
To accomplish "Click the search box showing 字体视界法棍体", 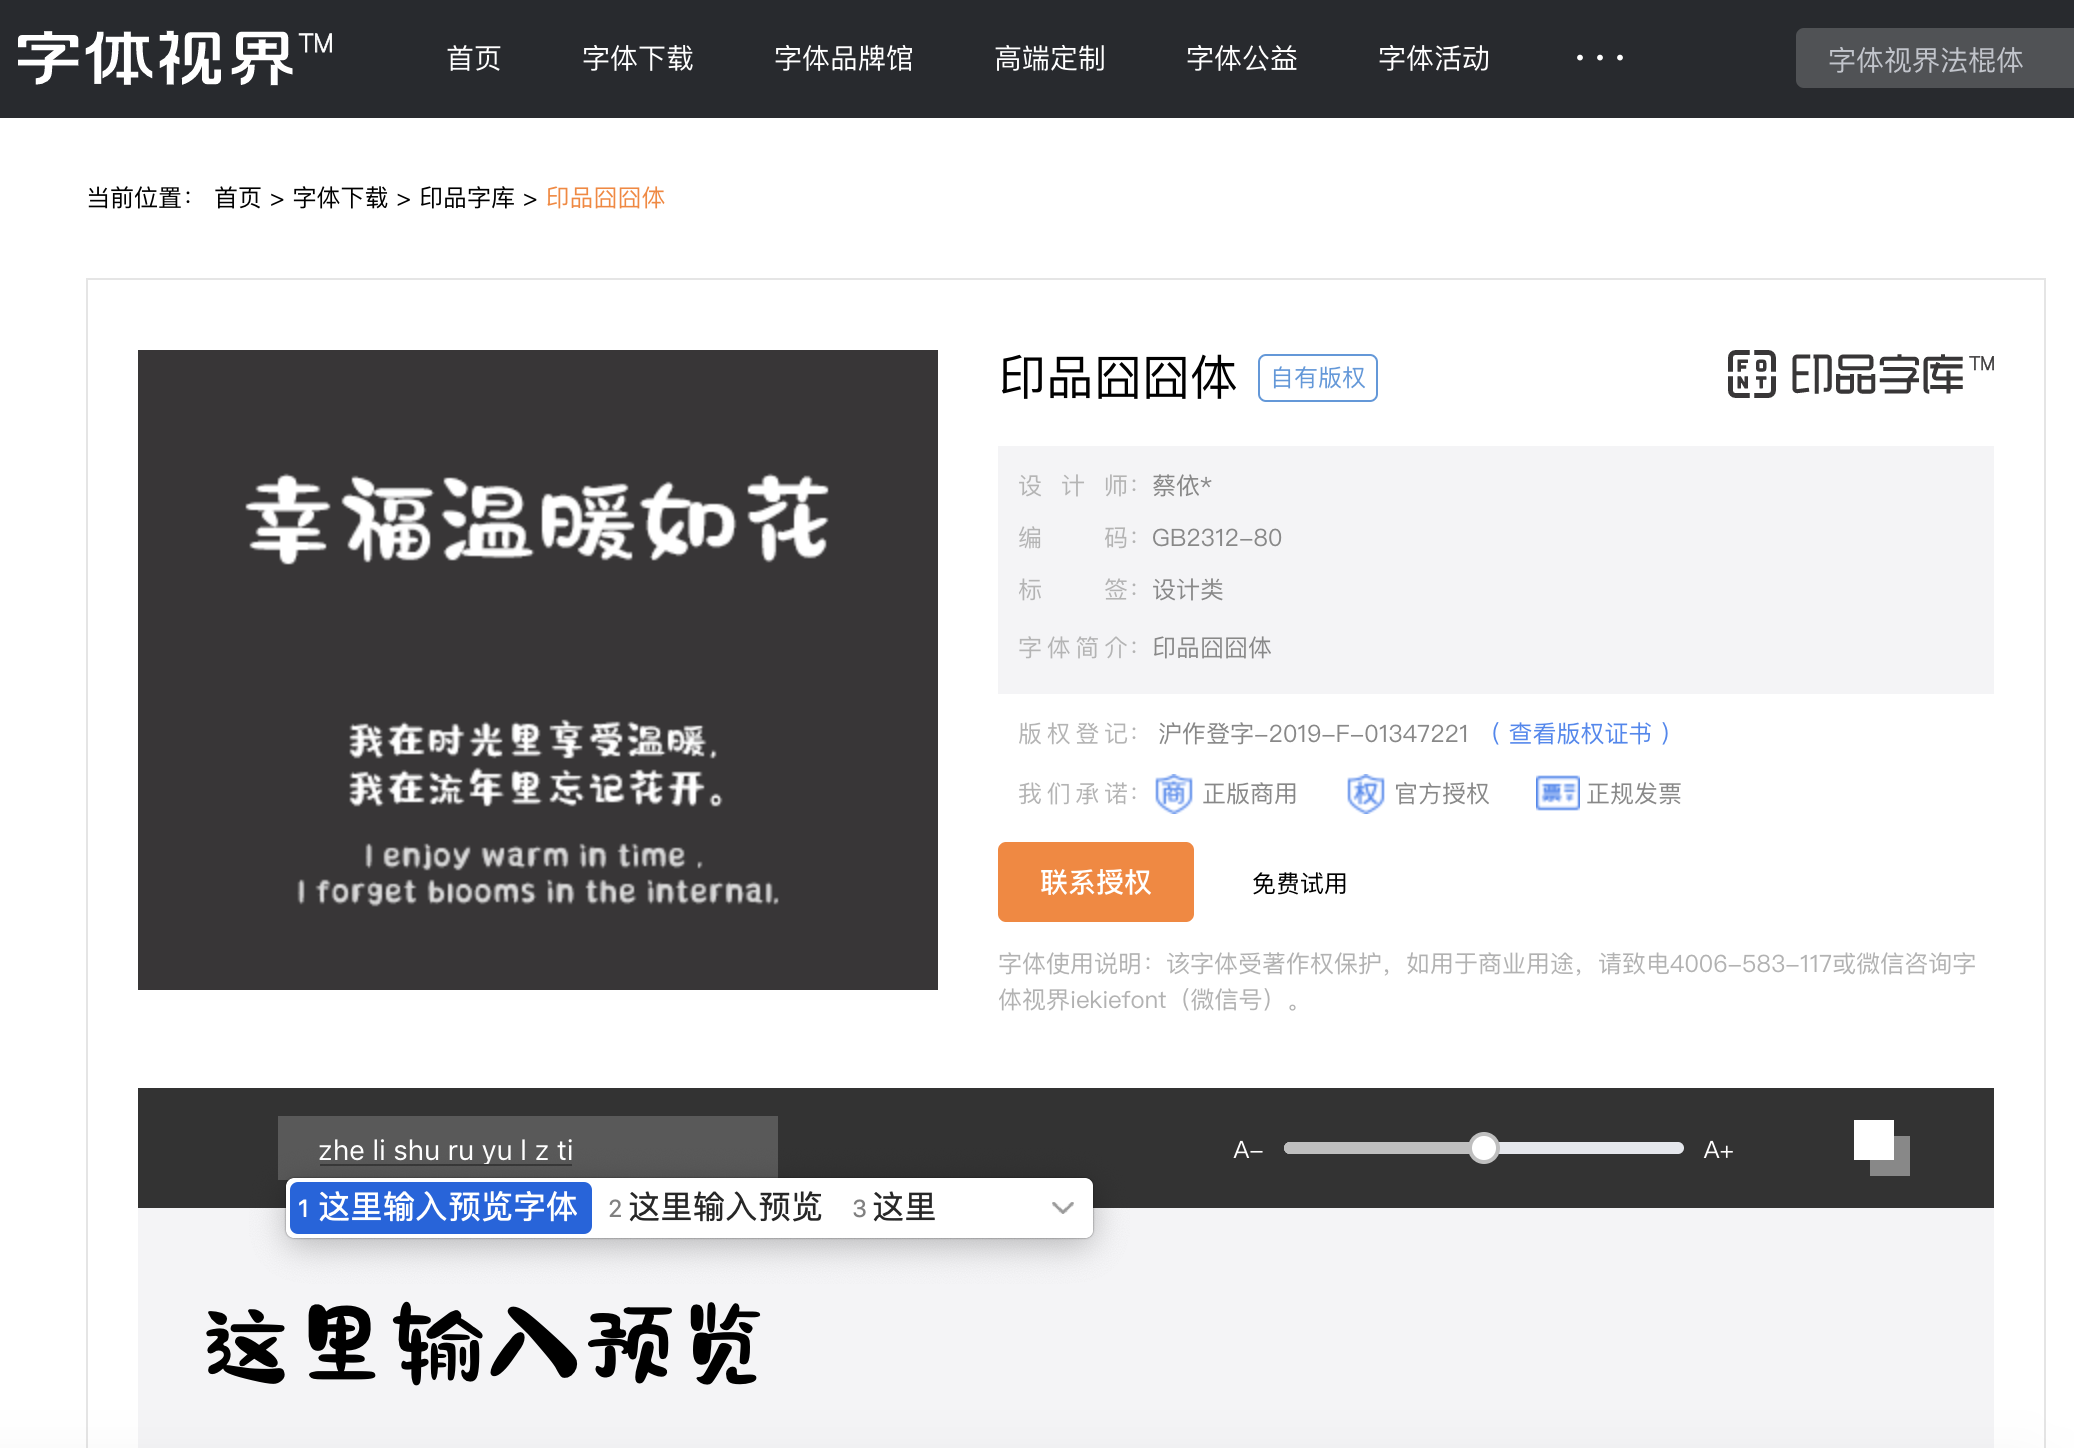I will 1935,59.
